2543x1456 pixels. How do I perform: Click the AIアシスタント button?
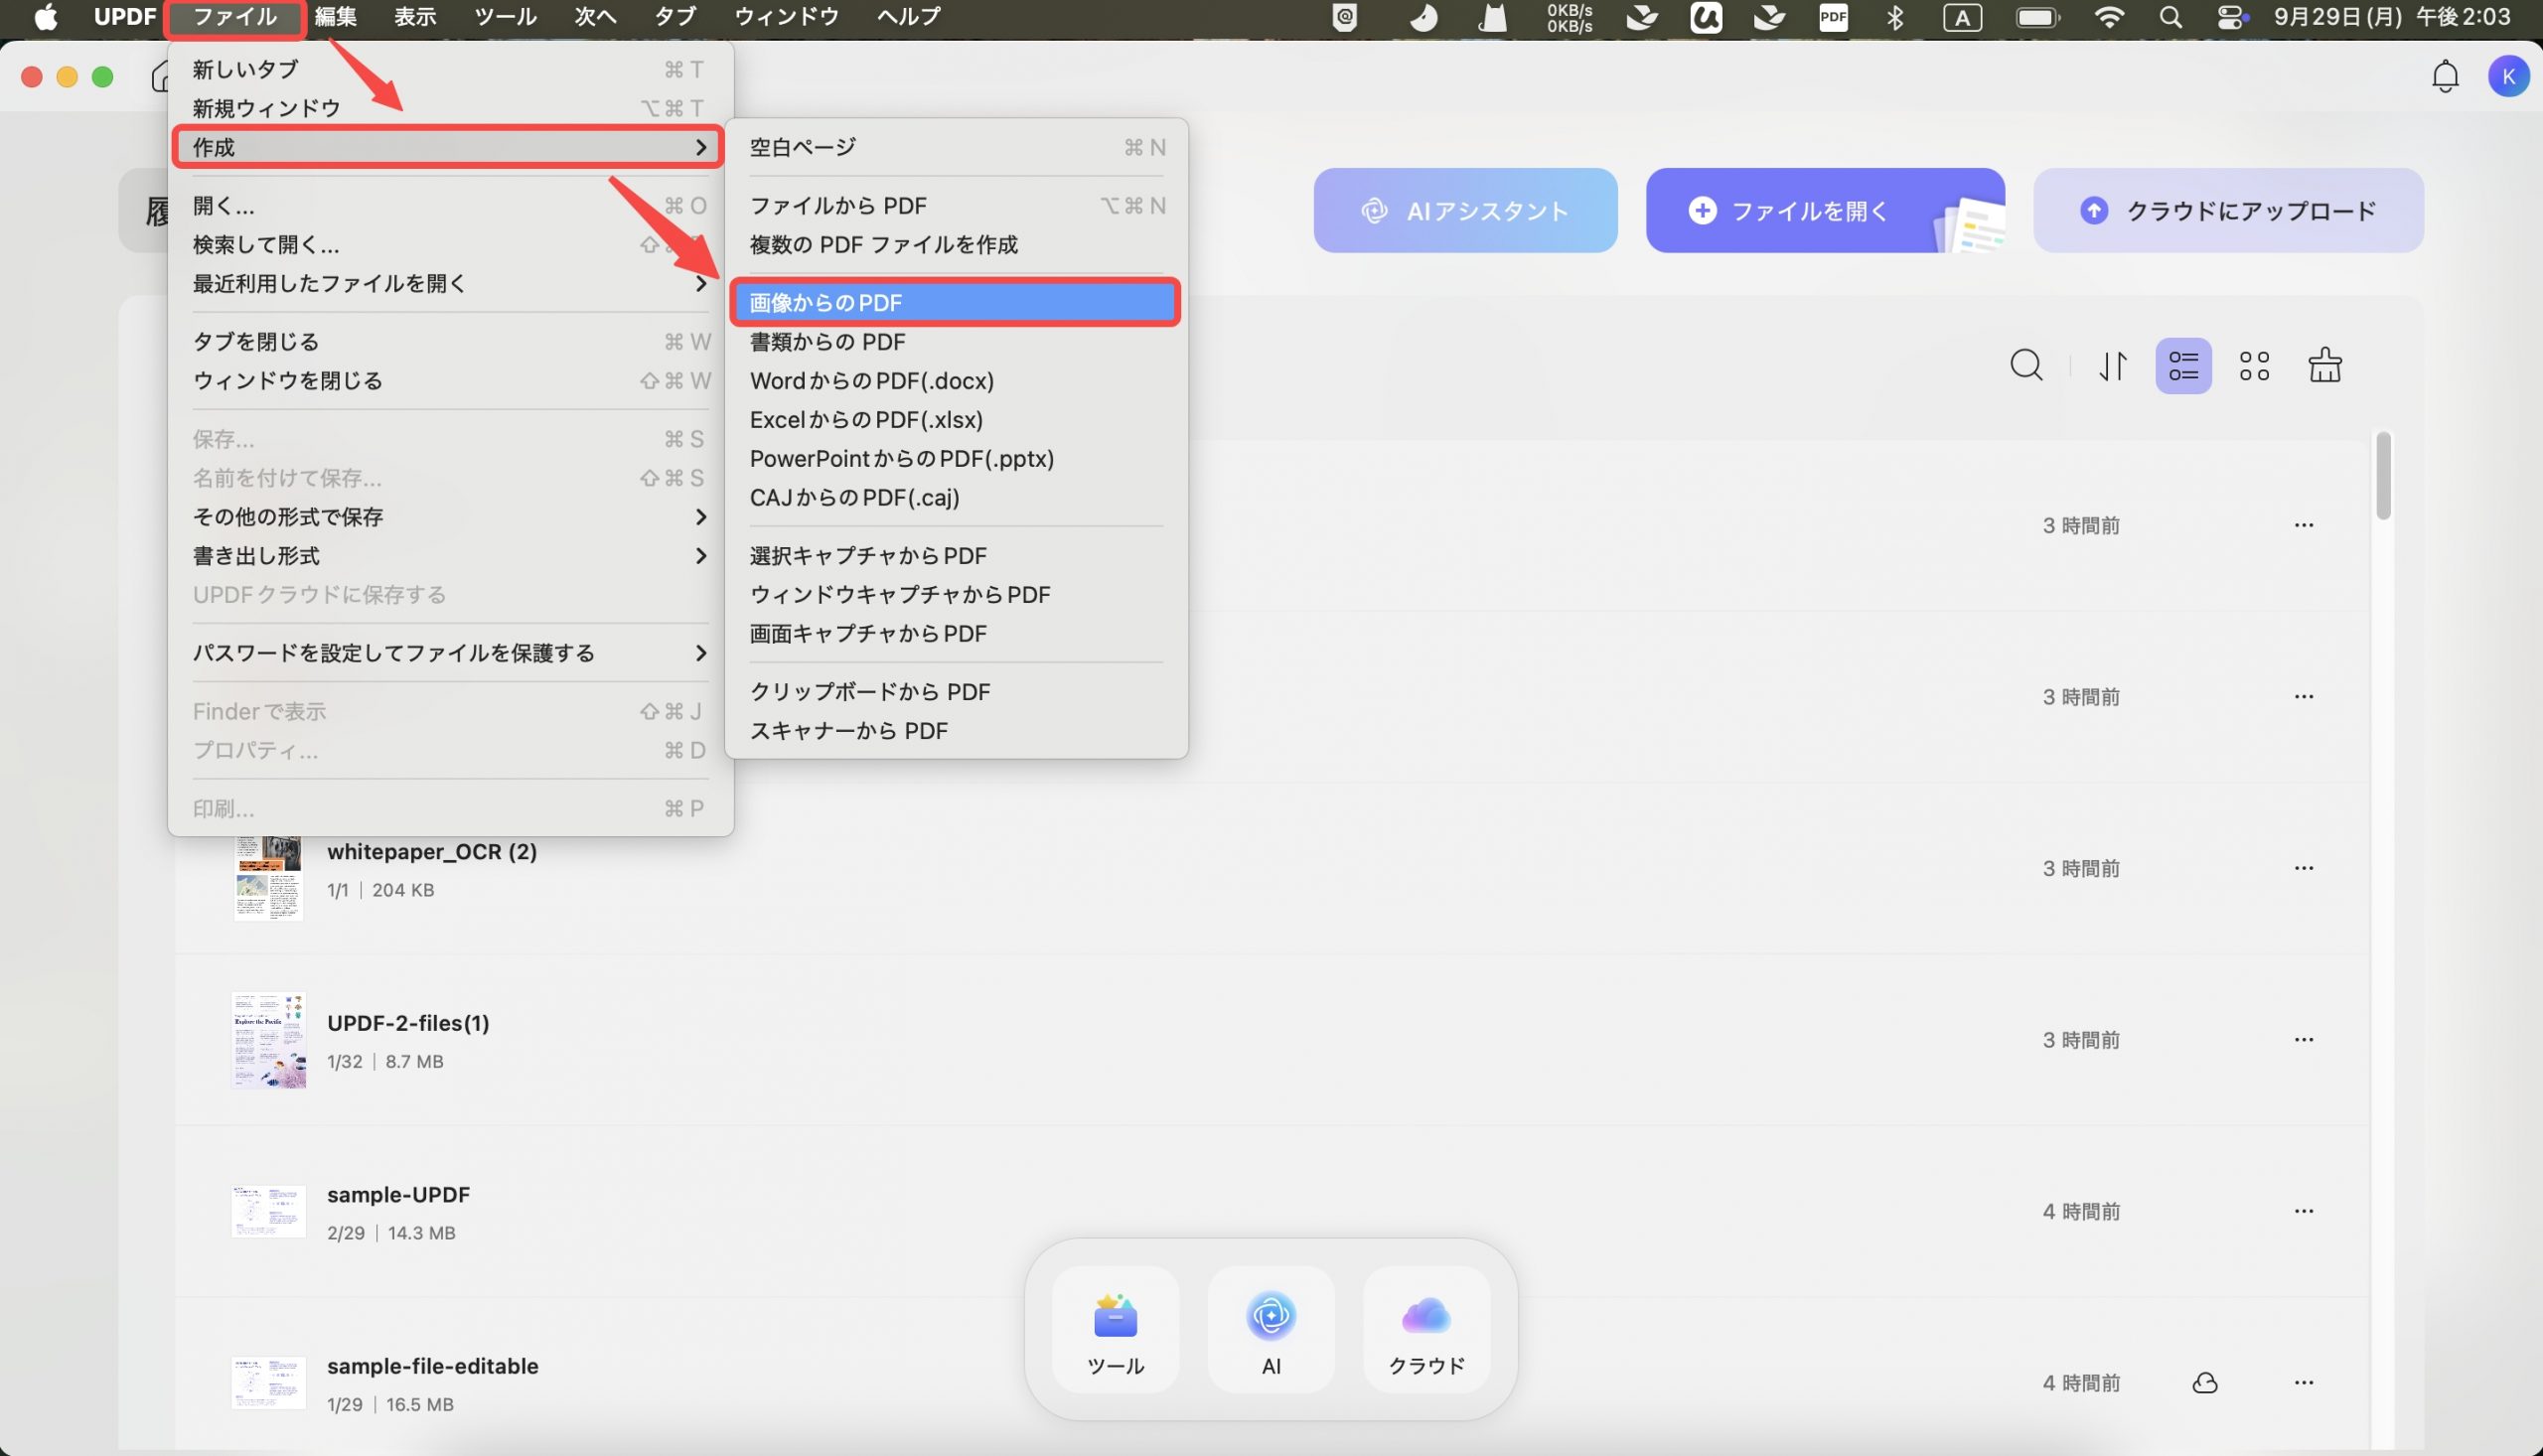1465,210
